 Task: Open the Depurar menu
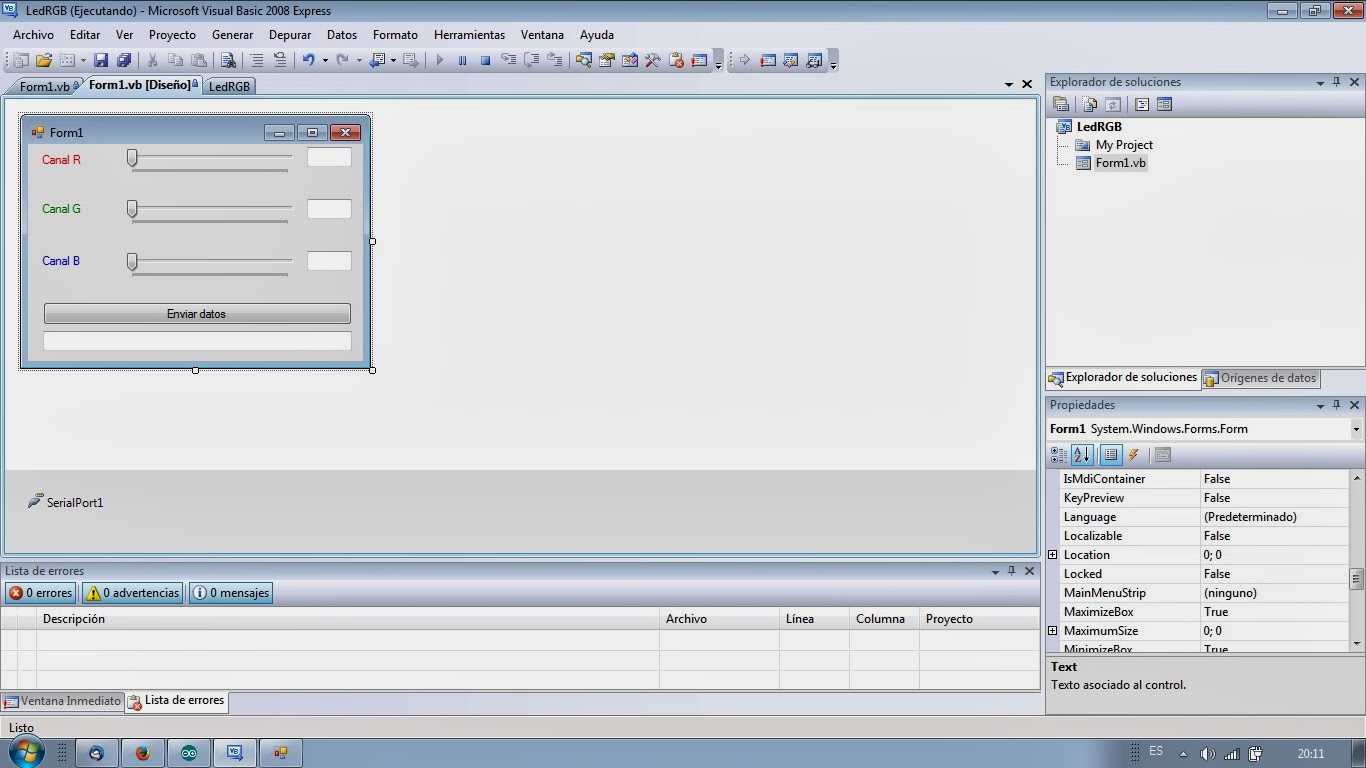point(290,34)
